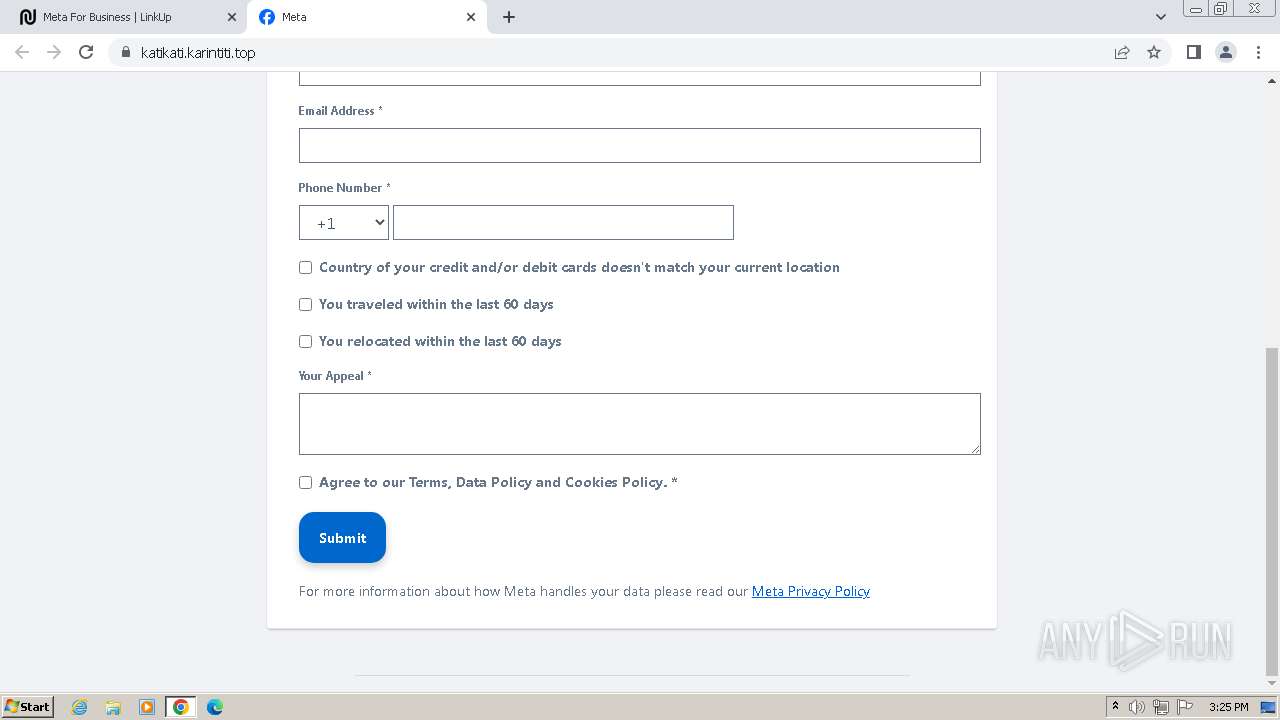Agree to Terms and Data Policy checkbox
This screenshot has height=720, width=1280.
[x=305, y=482]
